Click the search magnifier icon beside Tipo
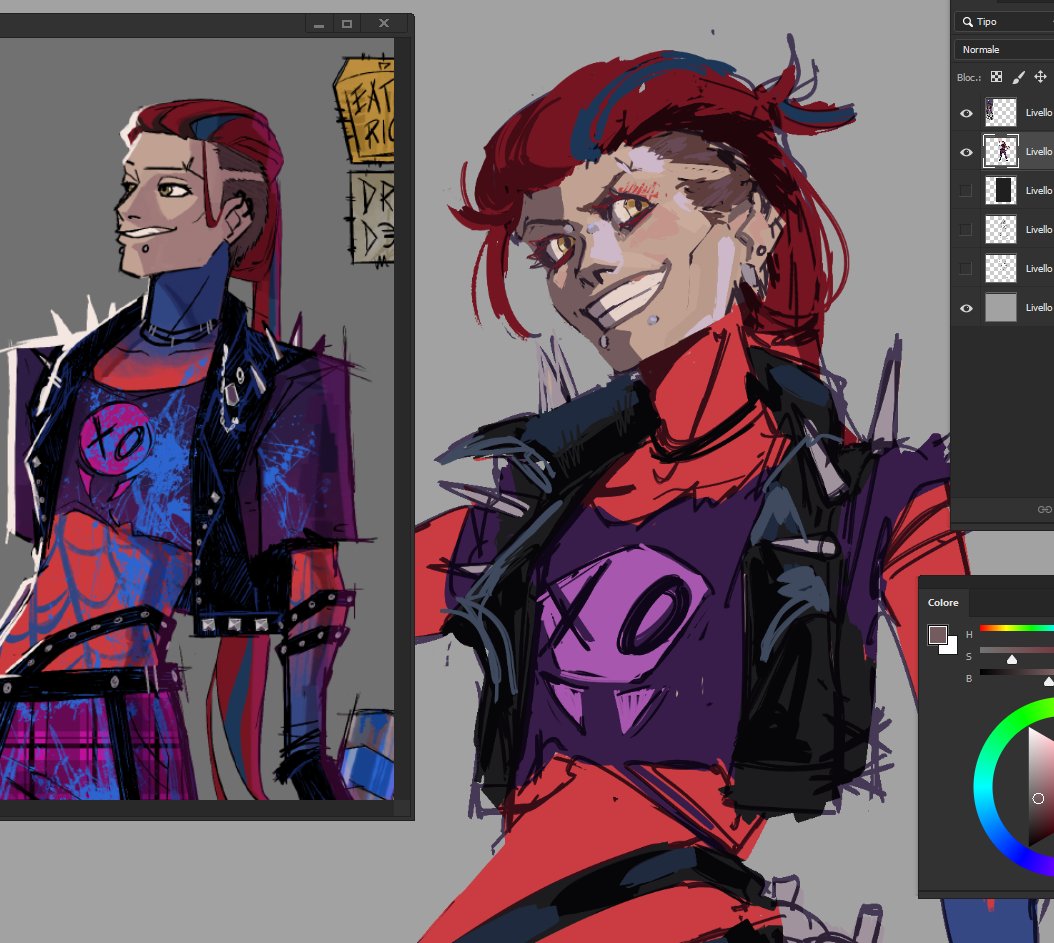The height and width of the screenshot is (943, 1054). click(967, 22)
